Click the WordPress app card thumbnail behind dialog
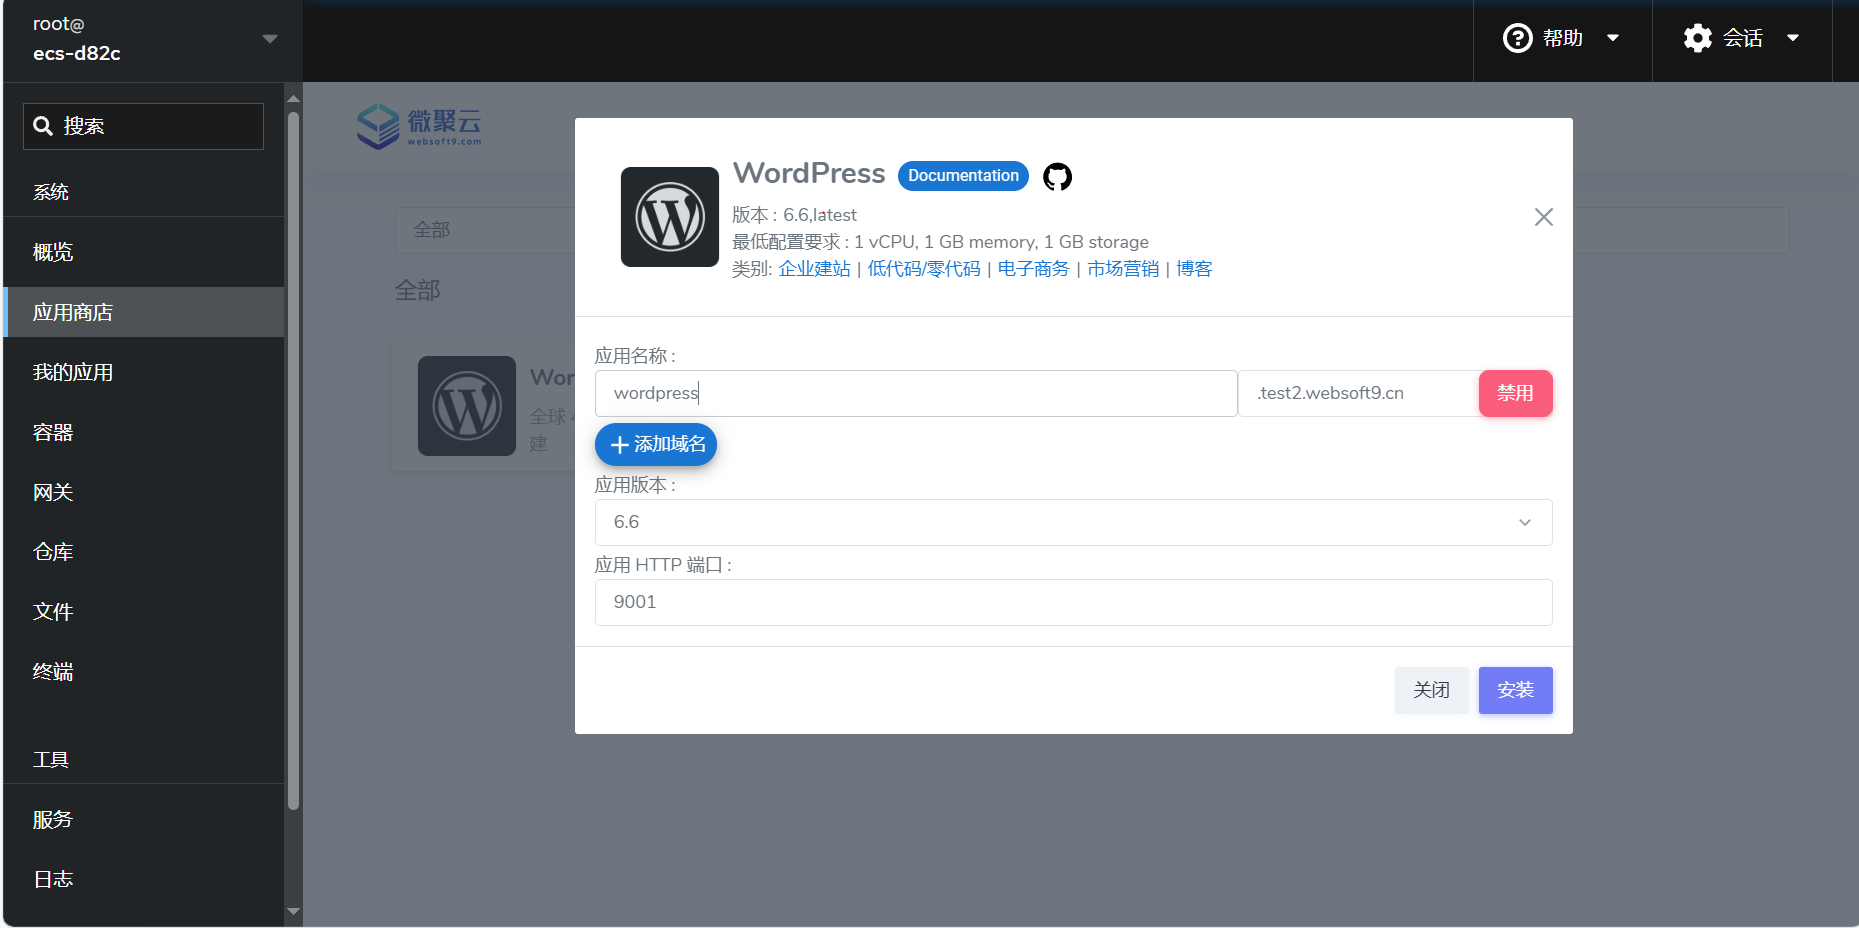The image size is (1859, 928). coord(467,406)
